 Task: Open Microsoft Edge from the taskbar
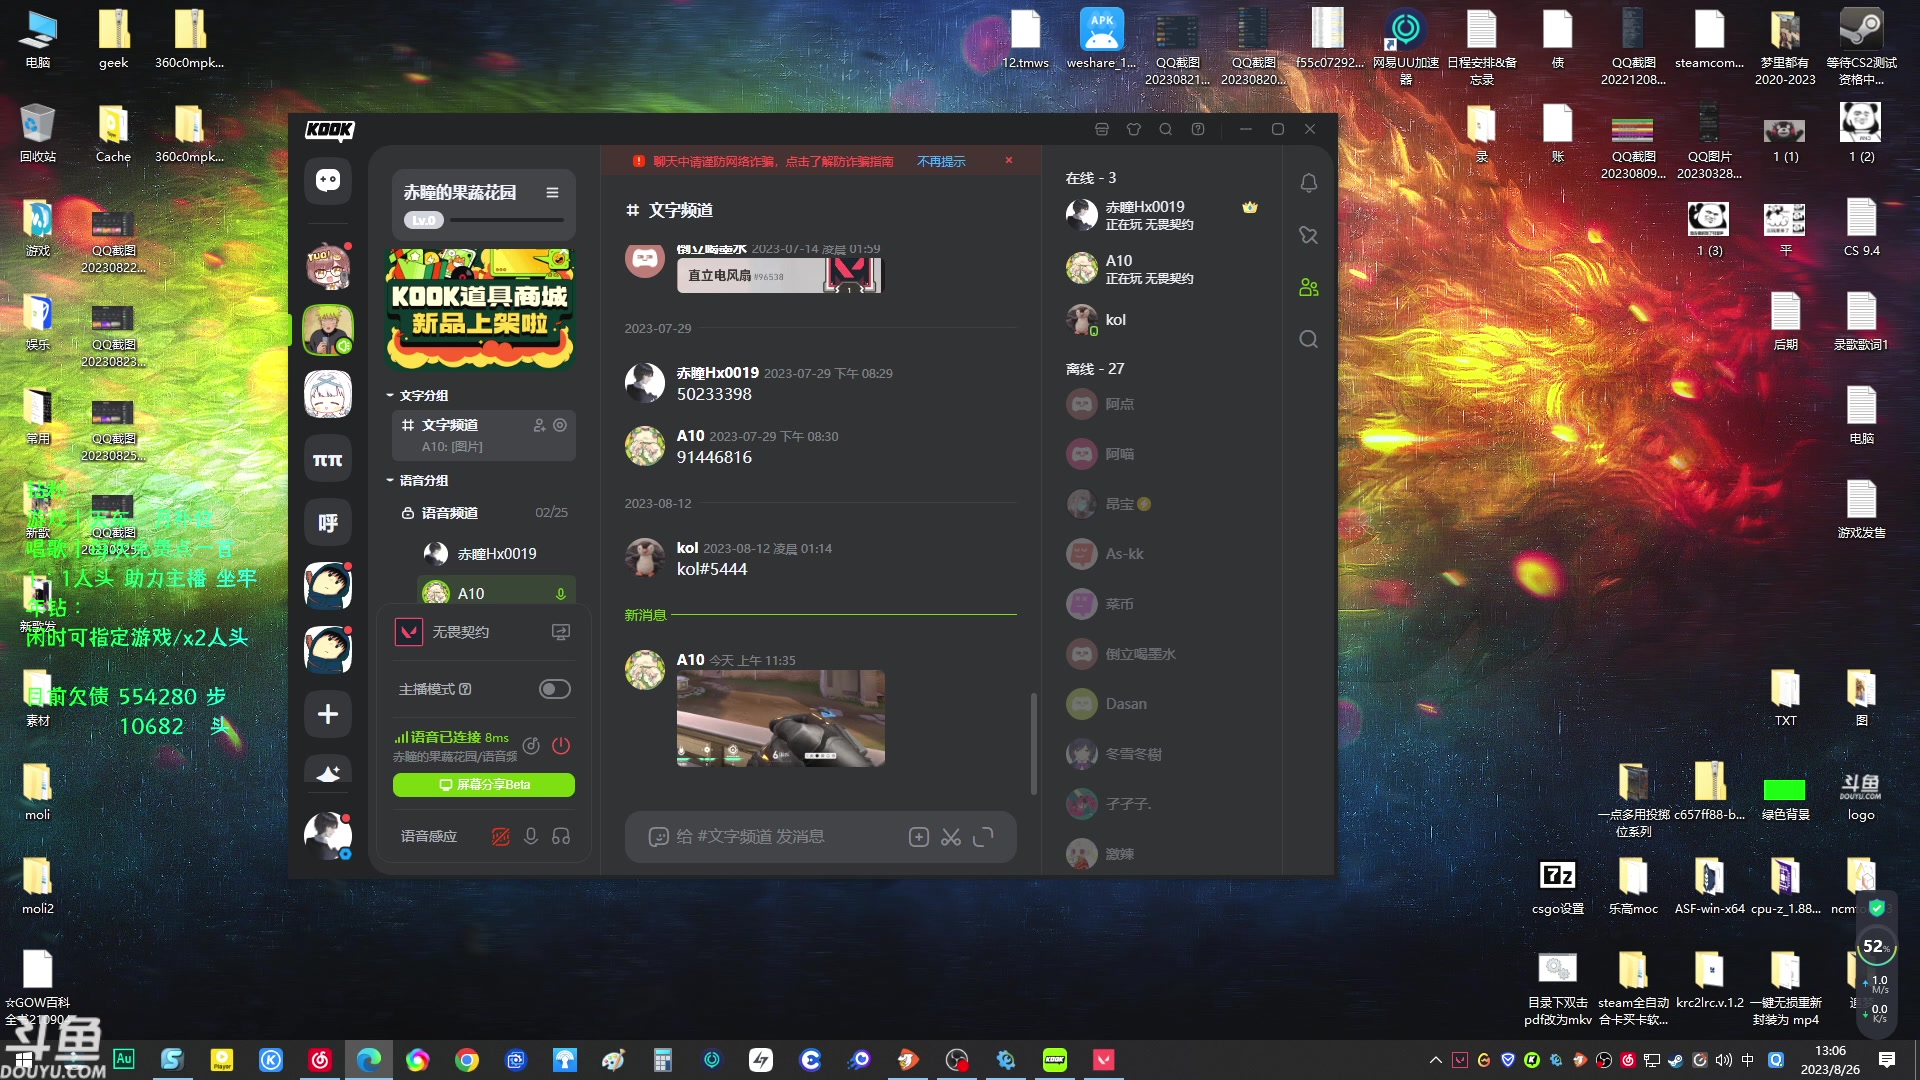pos(368,1060)
